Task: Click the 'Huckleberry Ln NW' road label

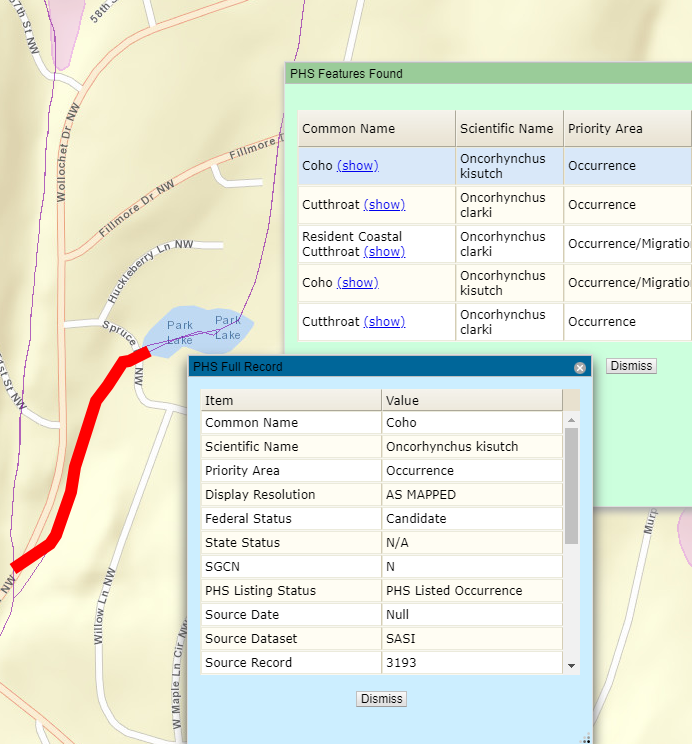Action: [149, 269]
